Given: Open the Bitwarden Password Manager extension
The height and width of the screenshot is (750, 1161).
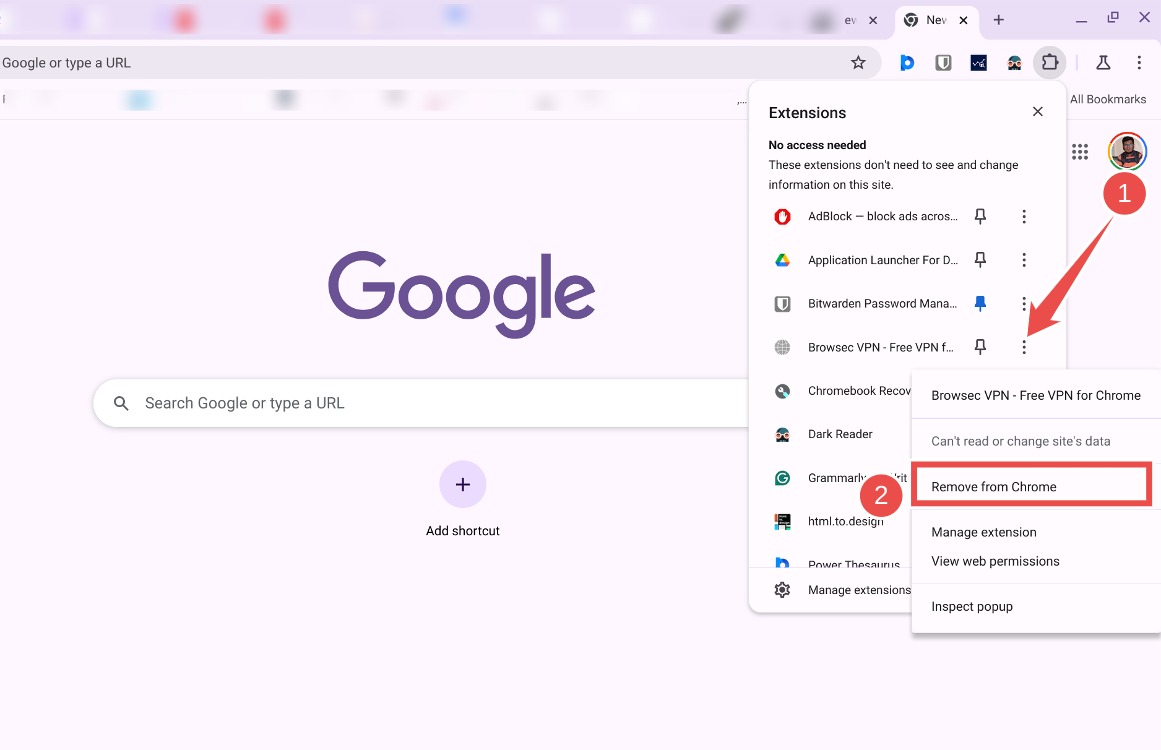Looking at the screenshot, I should pyautogui.click(x=880, y=303).
